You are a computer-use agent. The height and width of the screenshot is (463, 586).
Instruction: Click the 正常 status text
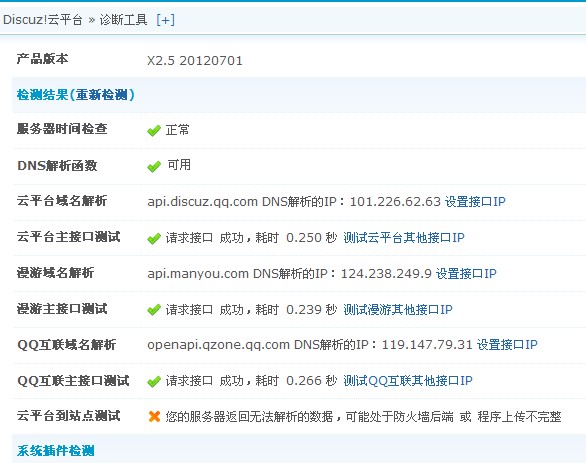pos(178,130)
